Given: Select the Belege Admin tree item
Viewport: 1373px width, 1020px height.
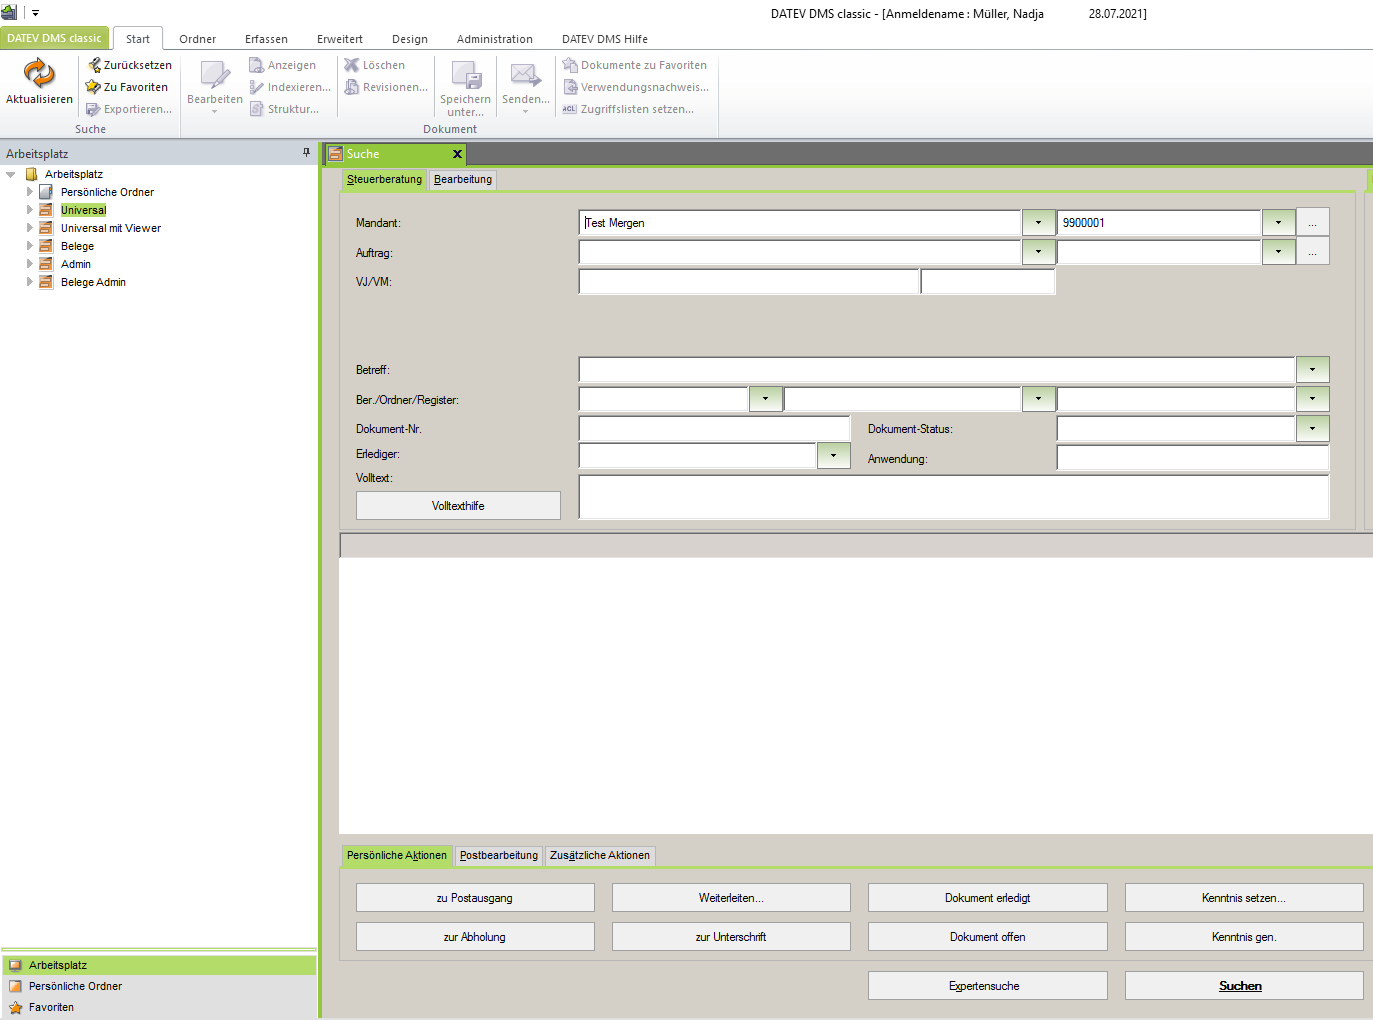Looking at the screenshot, I should coord(93,282).
